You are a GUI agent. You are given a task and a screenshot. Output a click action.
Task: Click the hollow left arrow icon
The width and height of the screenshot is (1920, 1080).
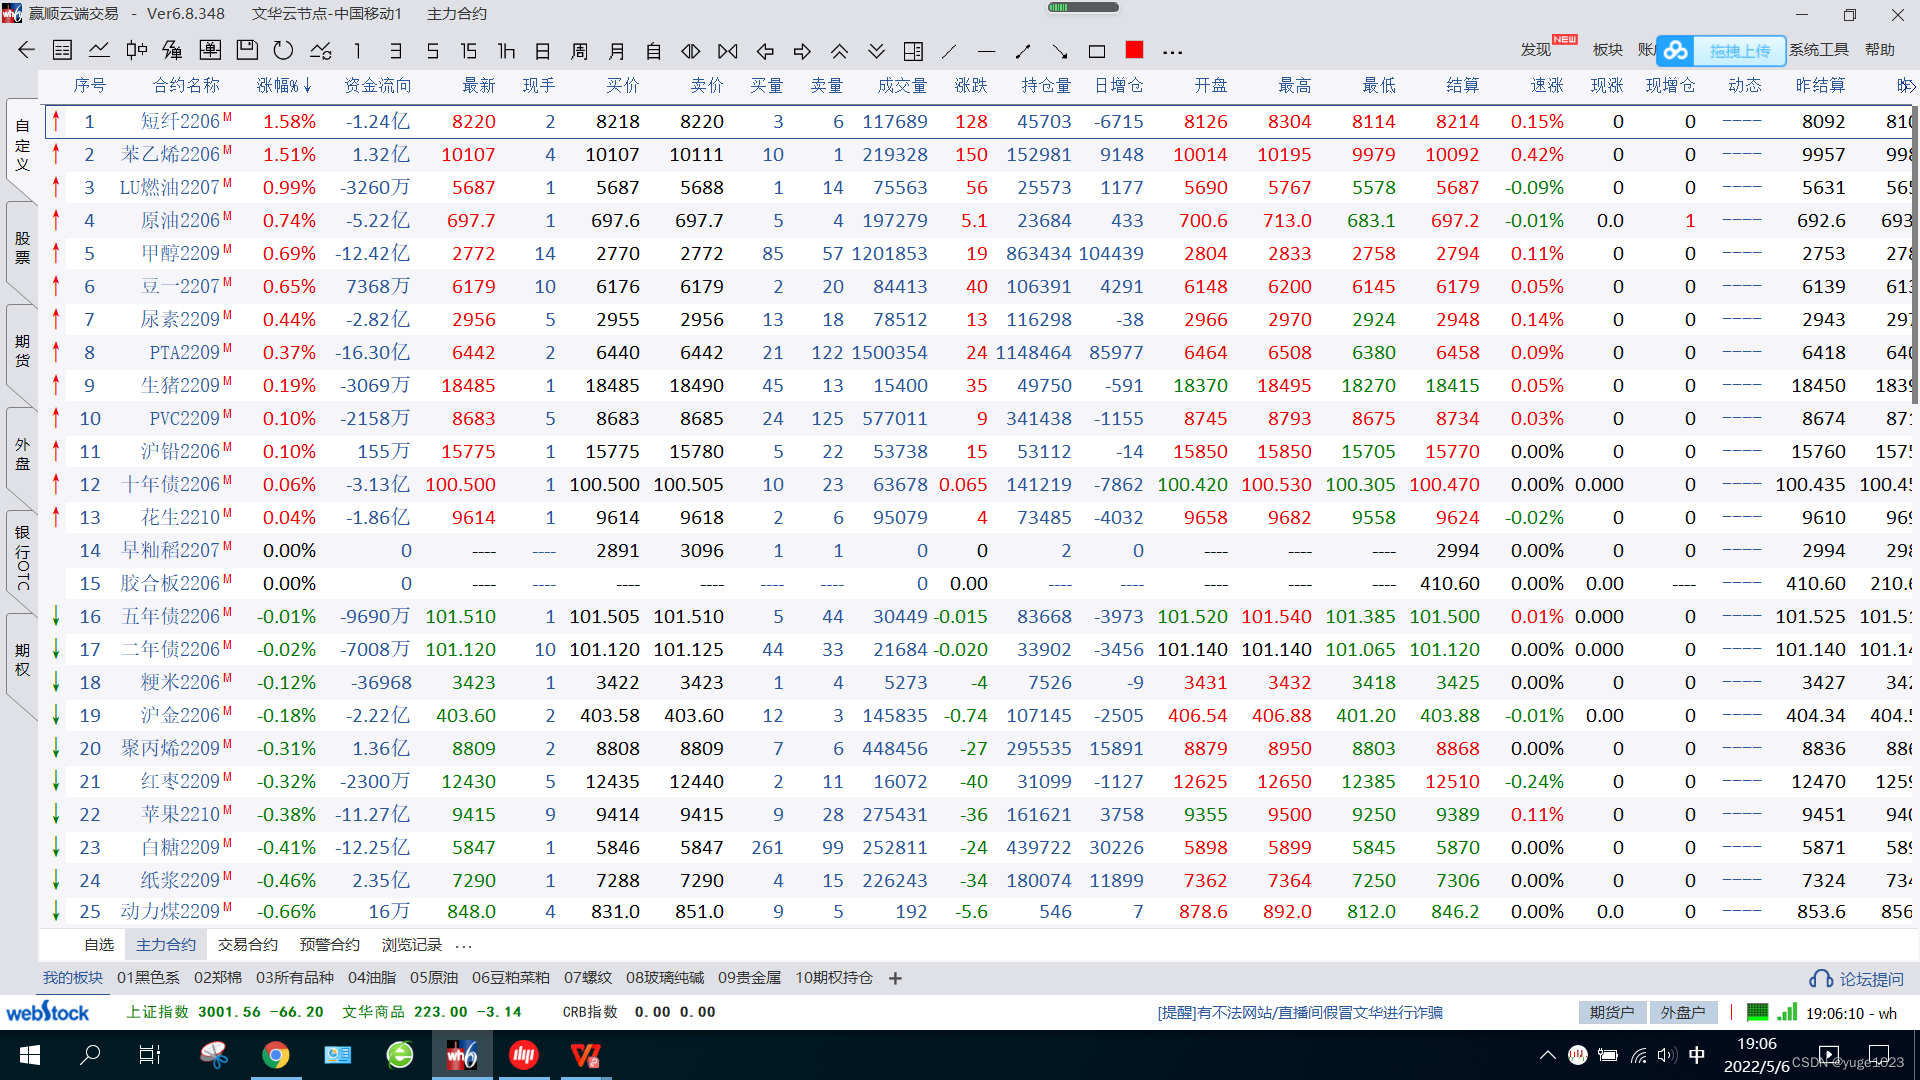766,50
